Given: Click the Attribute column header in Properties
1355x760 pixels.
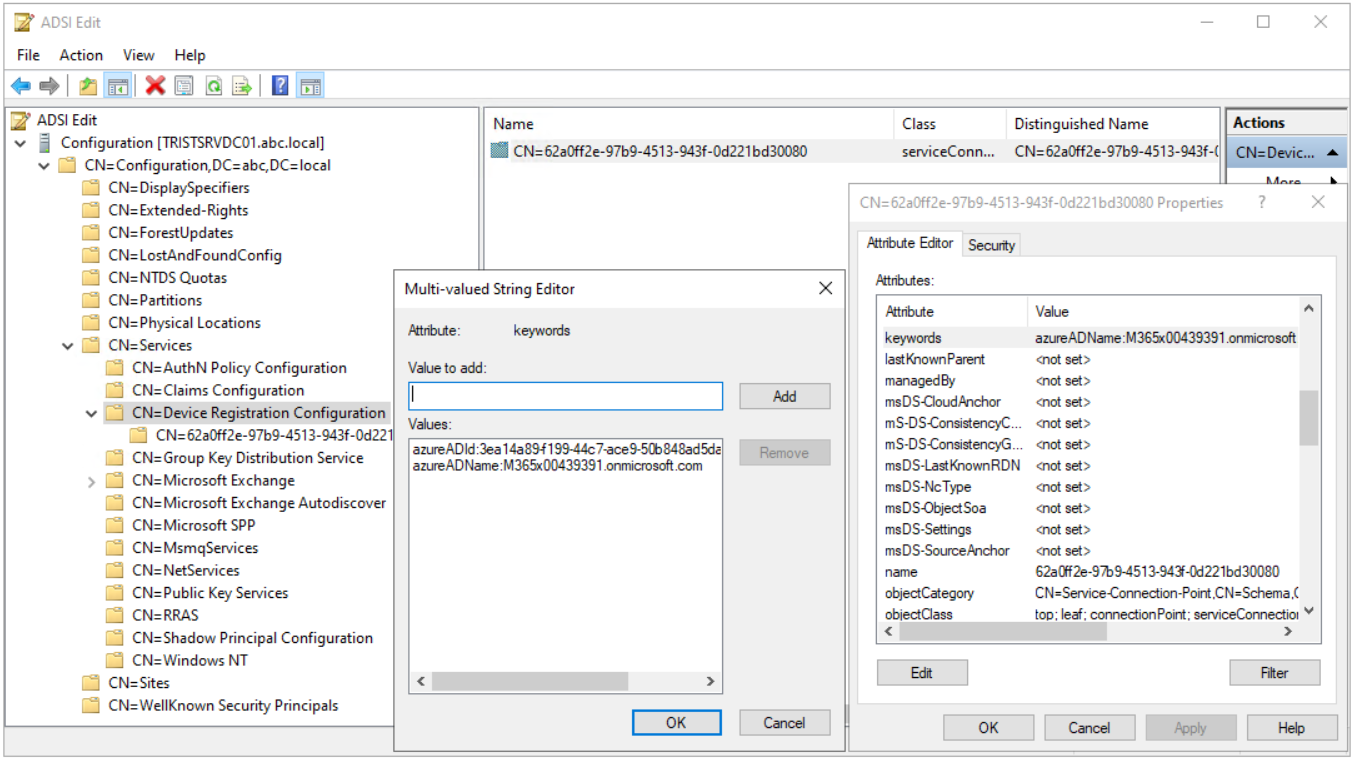Looking at the screenshot, I should [952, 312].
